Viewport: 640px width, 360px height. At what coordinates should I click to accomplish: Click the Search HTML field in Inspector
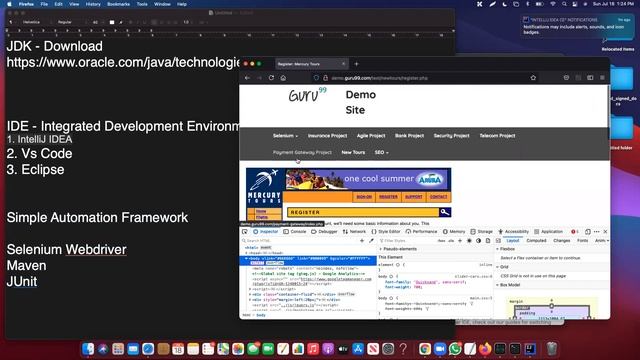point(300,241)
